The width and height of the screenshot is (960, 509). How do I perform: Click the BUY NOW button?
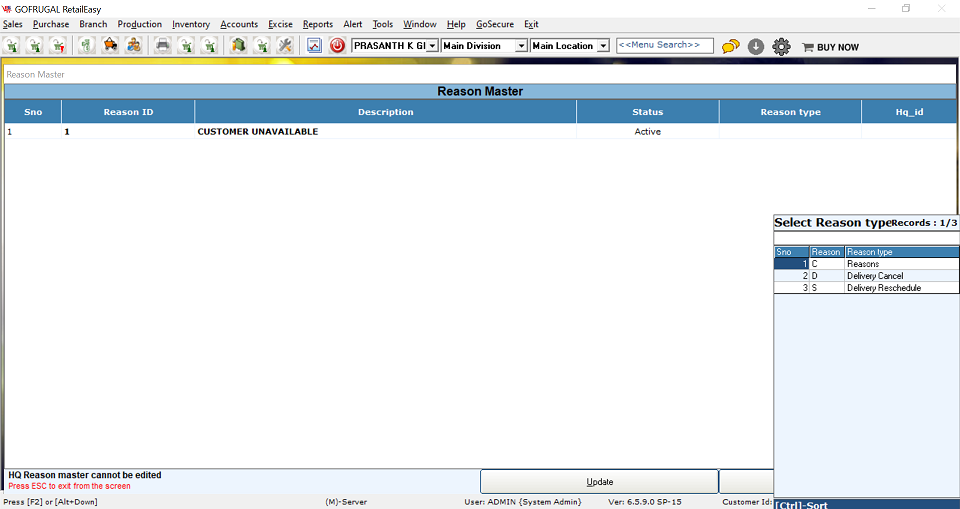pos(830,47)
